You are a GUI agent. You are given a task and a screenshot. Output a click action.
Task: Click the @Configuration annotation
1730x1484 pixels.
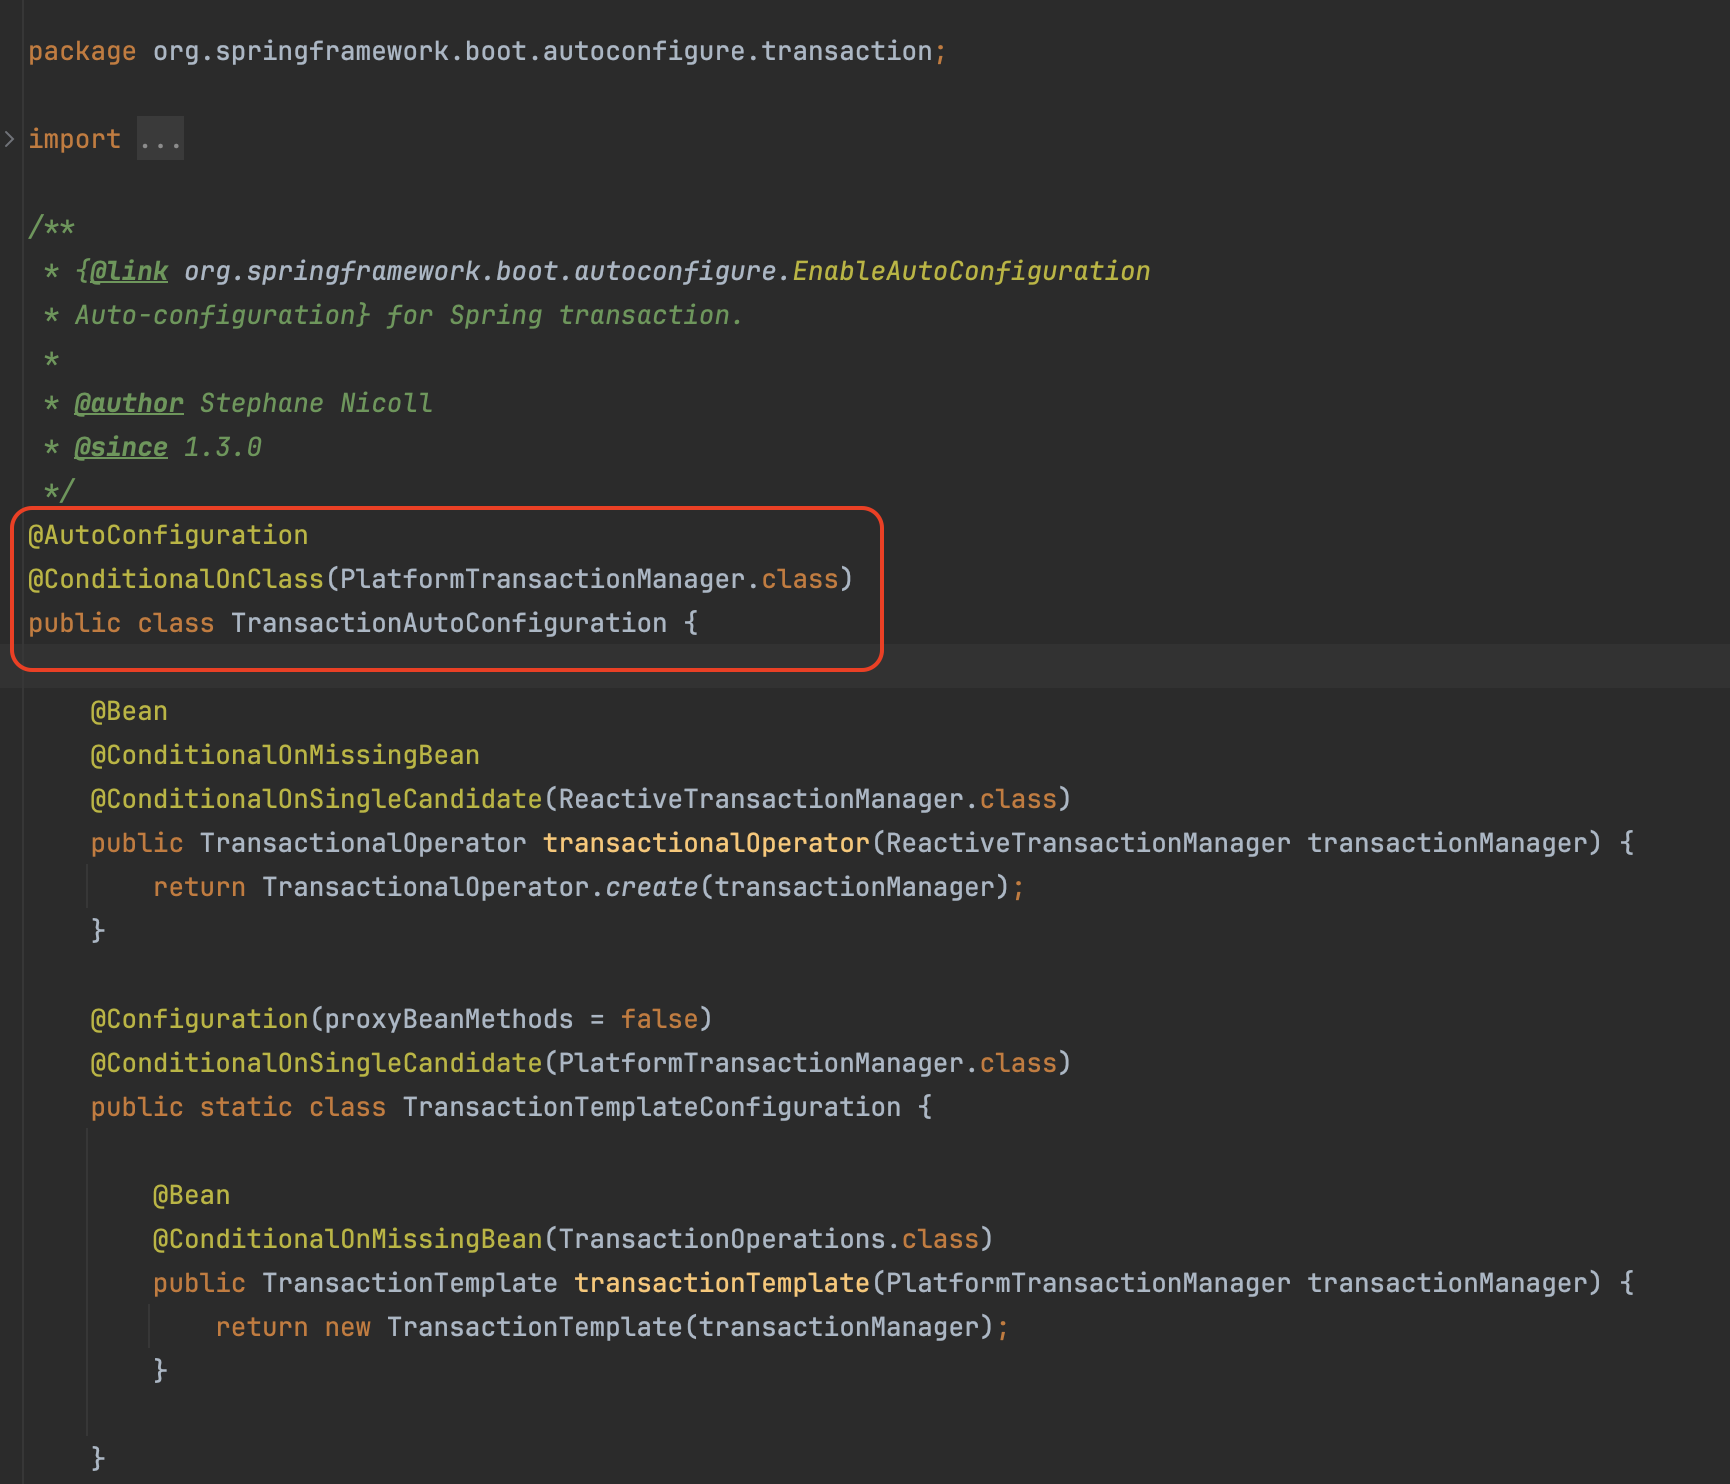click(x=199, y=1019)
